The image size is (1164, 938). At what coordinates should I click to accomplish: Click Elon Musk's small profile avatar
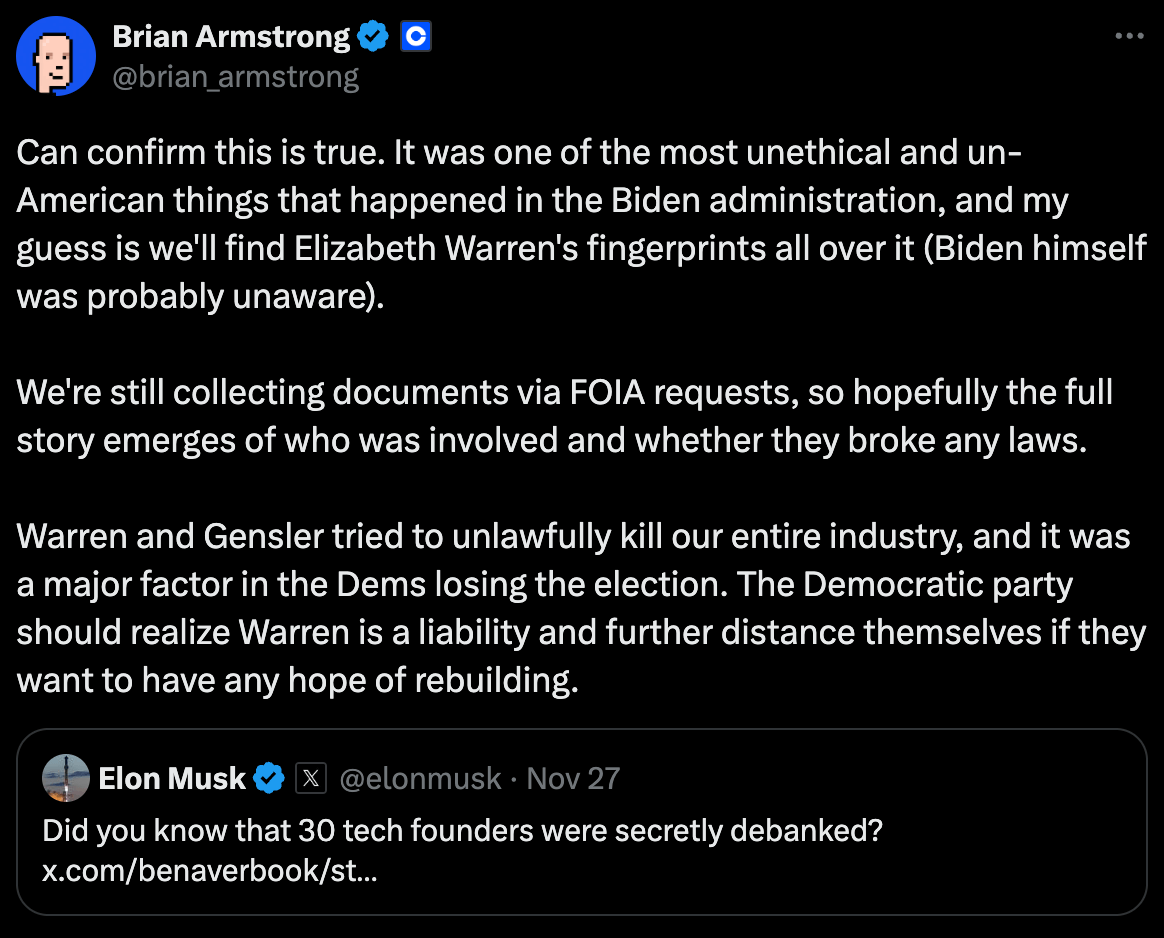tap(66, 778)
